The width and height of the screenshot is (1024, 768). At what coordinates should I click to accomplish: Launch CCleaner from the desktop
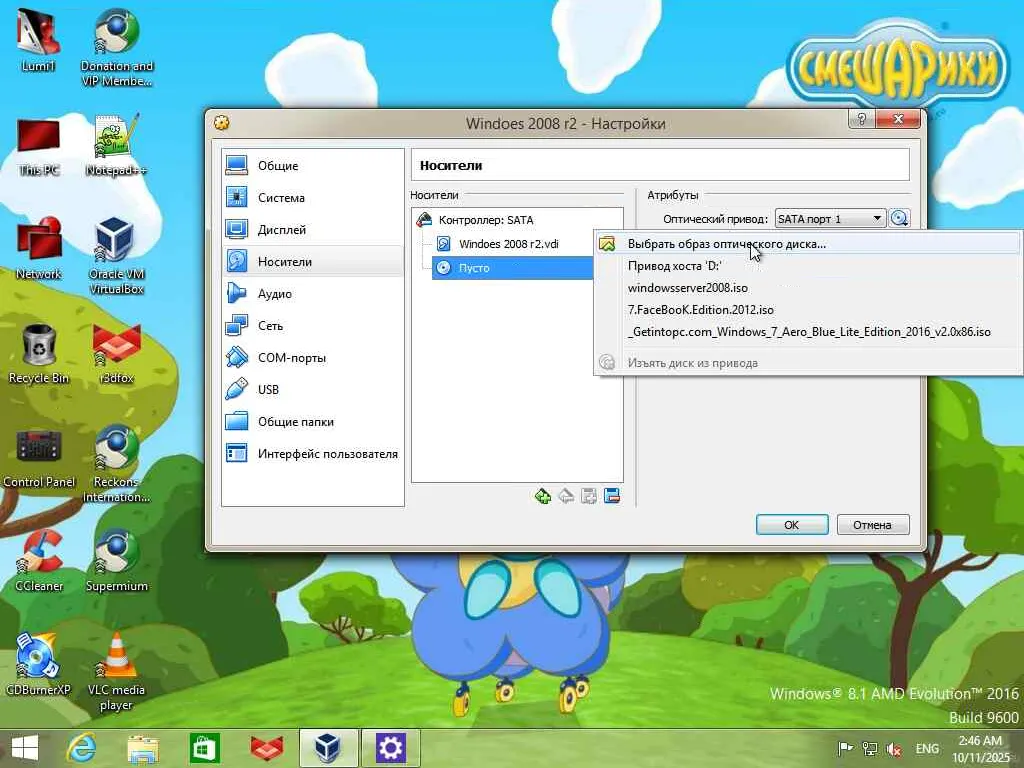(39, 560)
